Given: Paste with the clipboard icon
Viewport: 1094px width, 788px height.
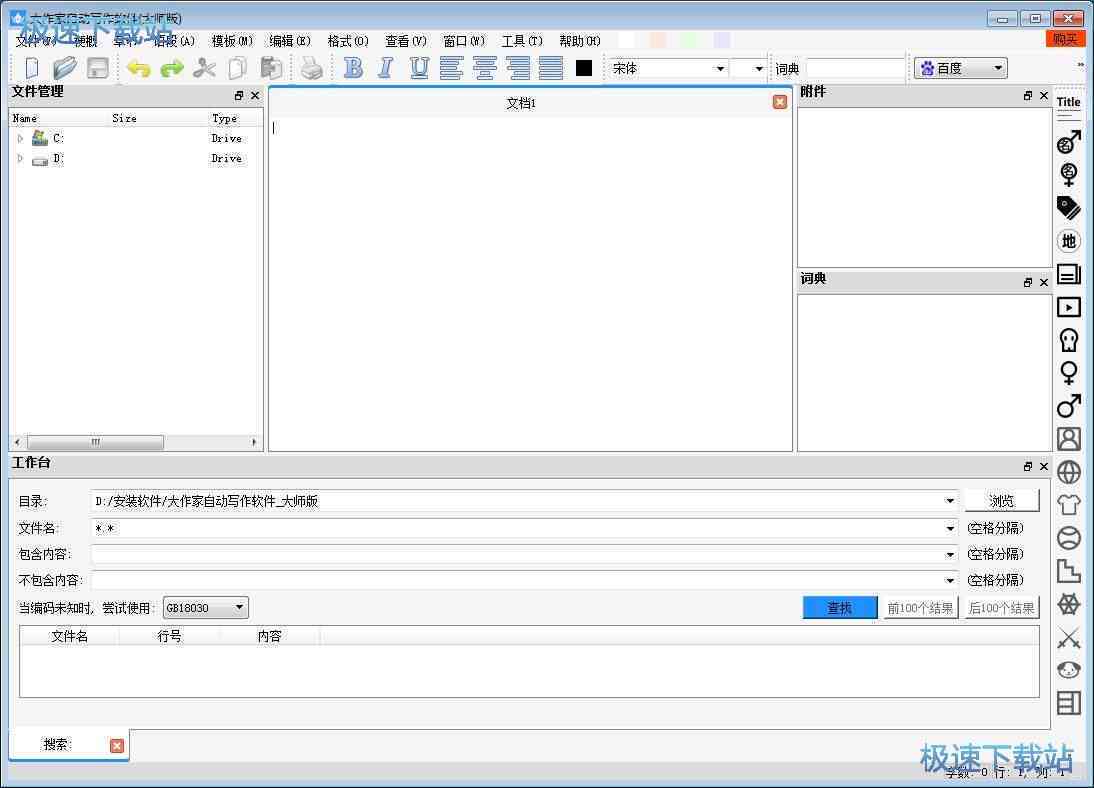Looking at the screenshot, I should 271,68.
